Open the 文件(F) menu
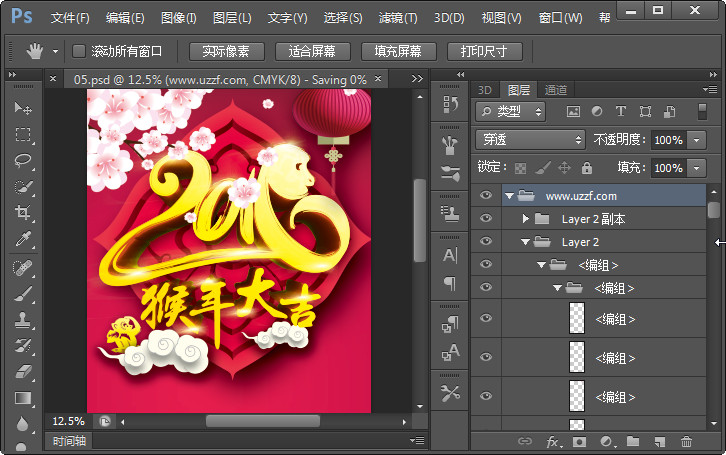Image resolution: width=726 pixels, height=455 pixels. (x=70, y=18)
